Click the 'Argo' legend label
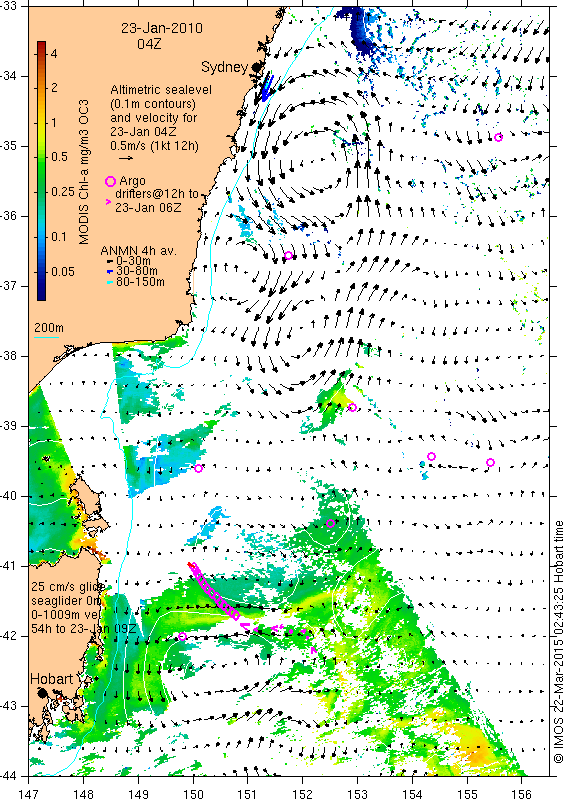 (x=132, y=181)
